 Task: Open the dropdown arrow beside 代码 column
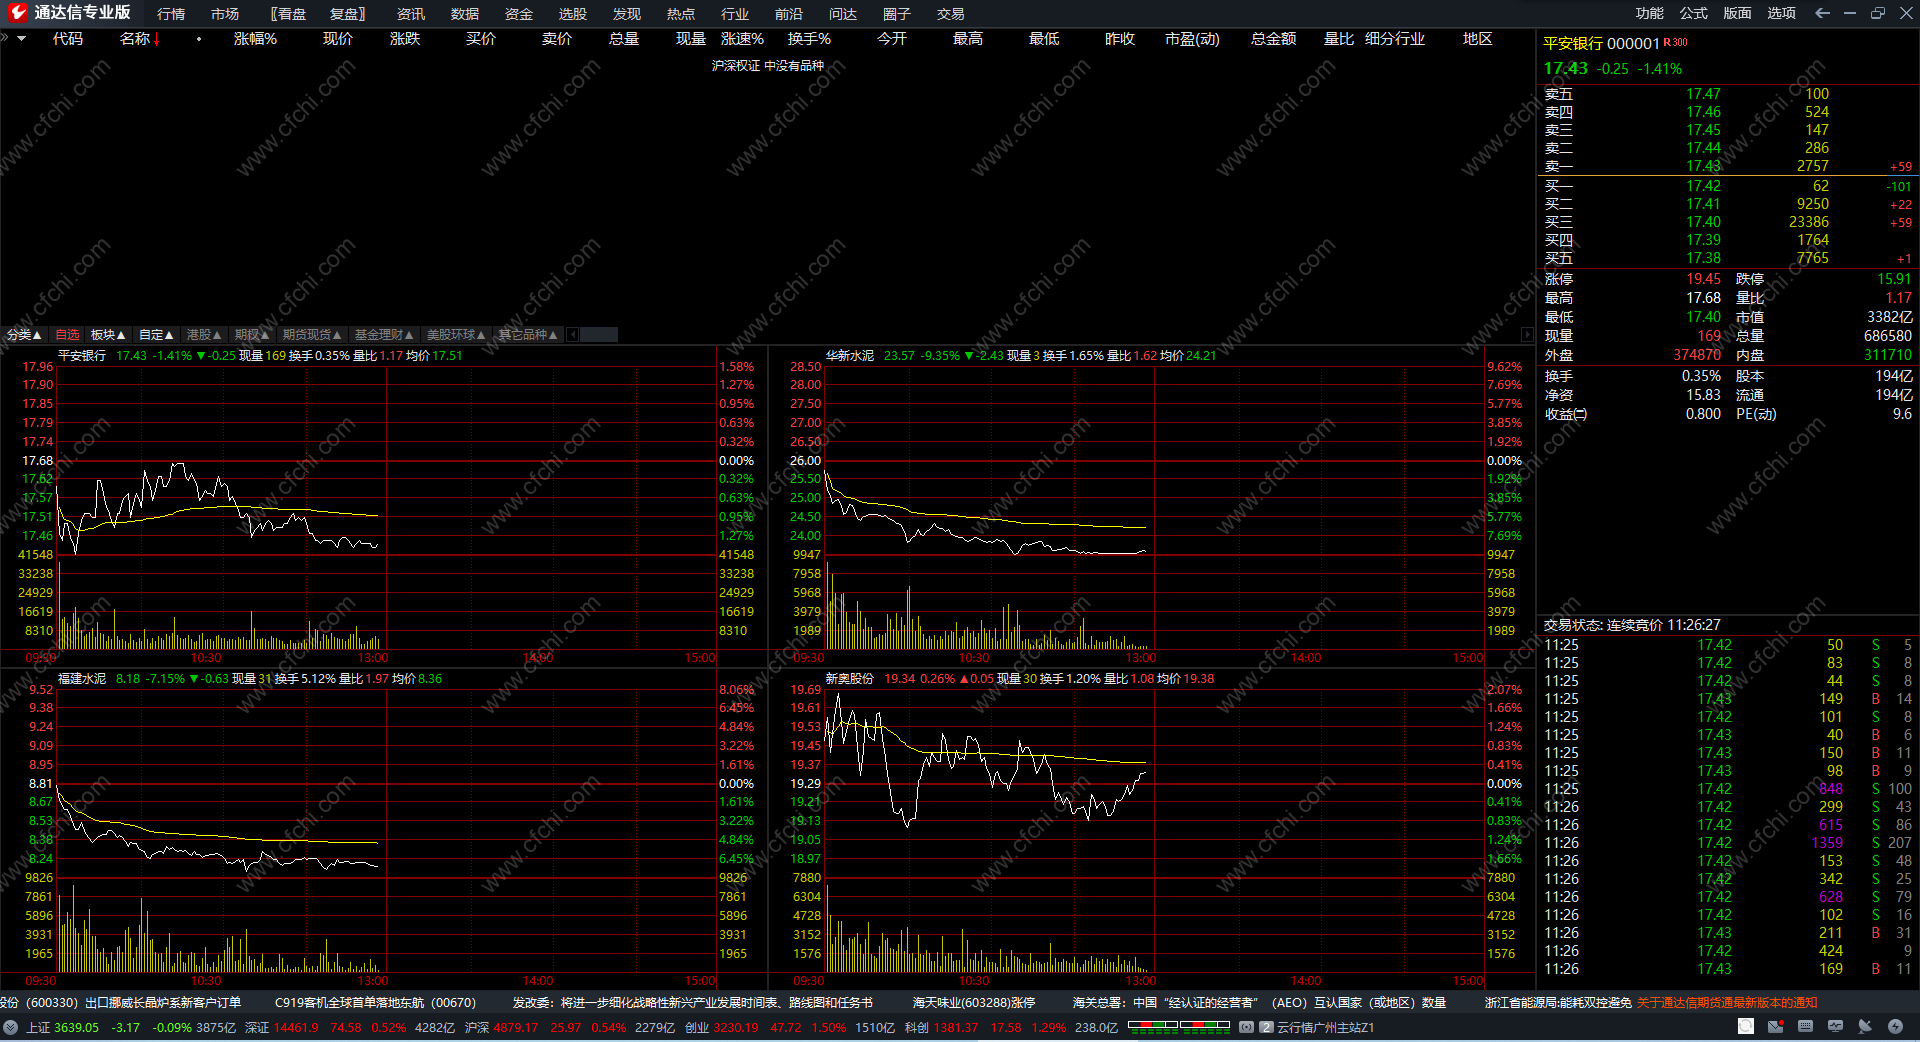21,38
